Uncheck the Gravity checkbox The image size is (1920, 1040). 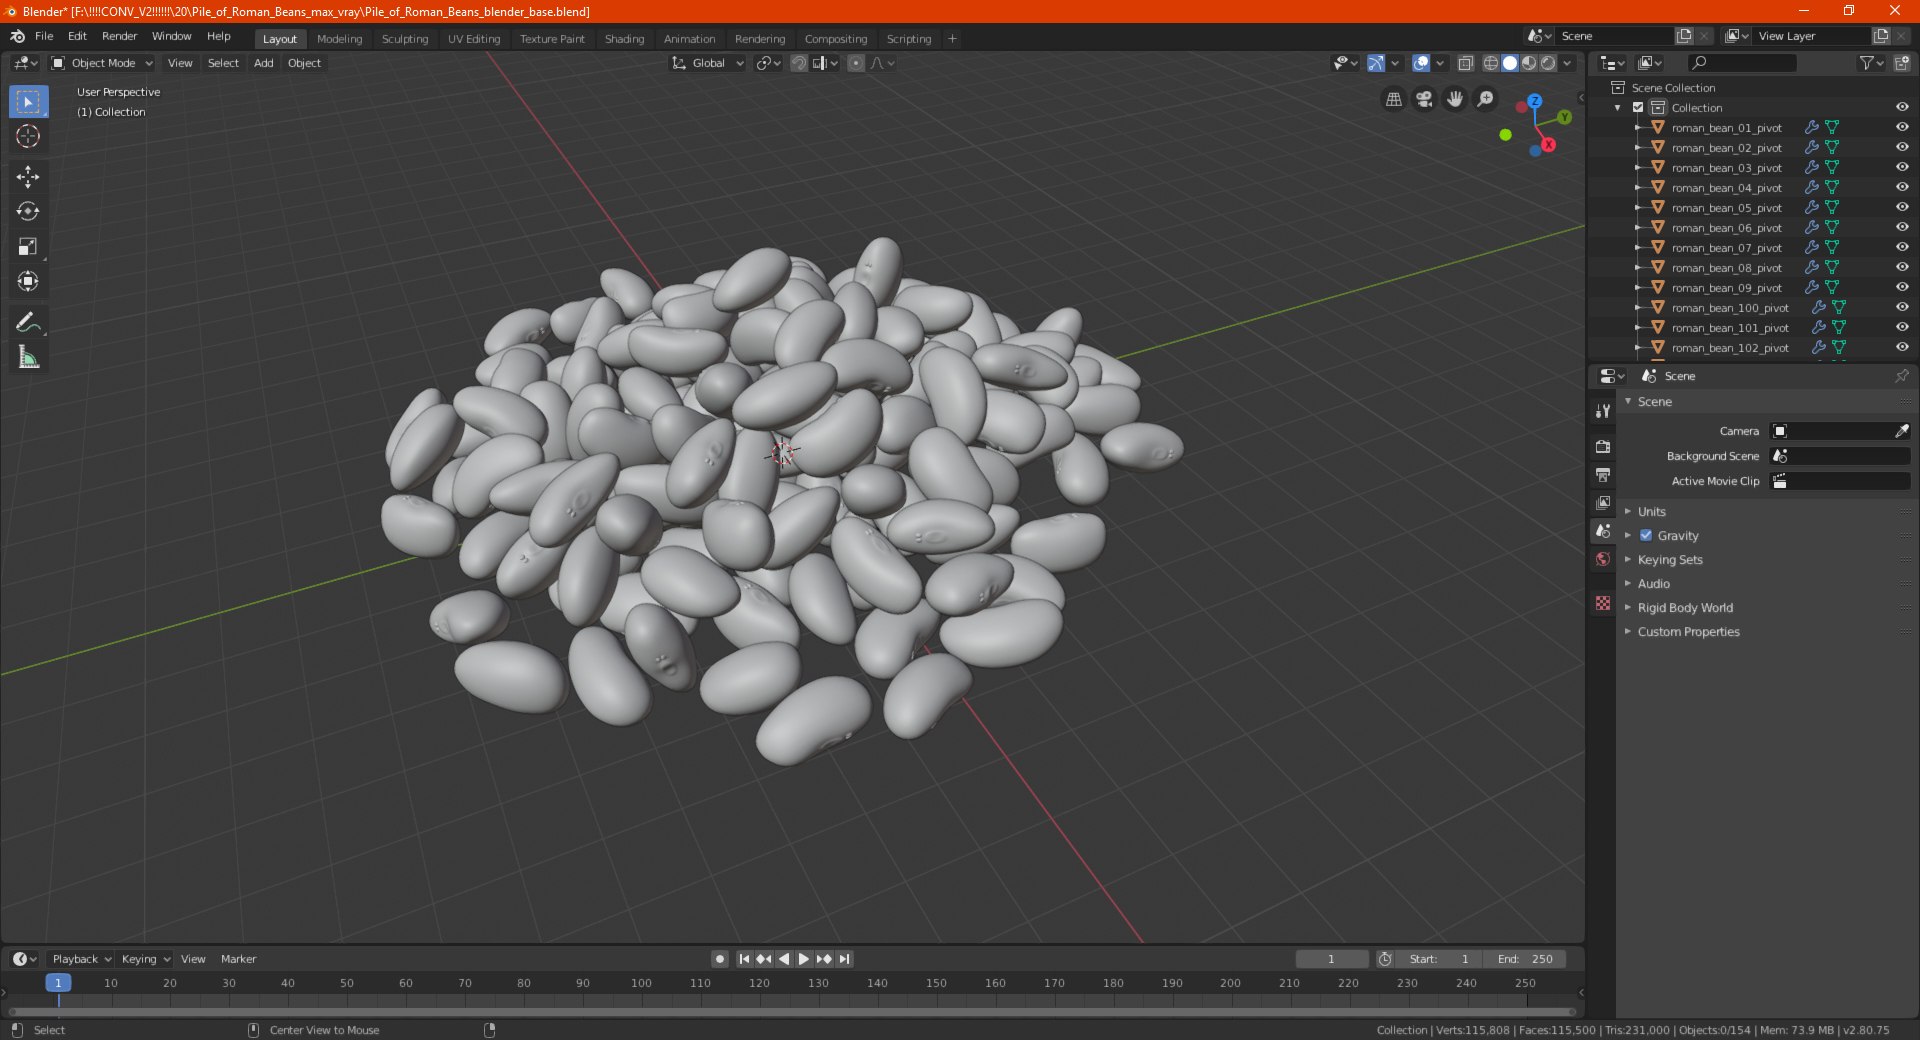[1646, 536]
